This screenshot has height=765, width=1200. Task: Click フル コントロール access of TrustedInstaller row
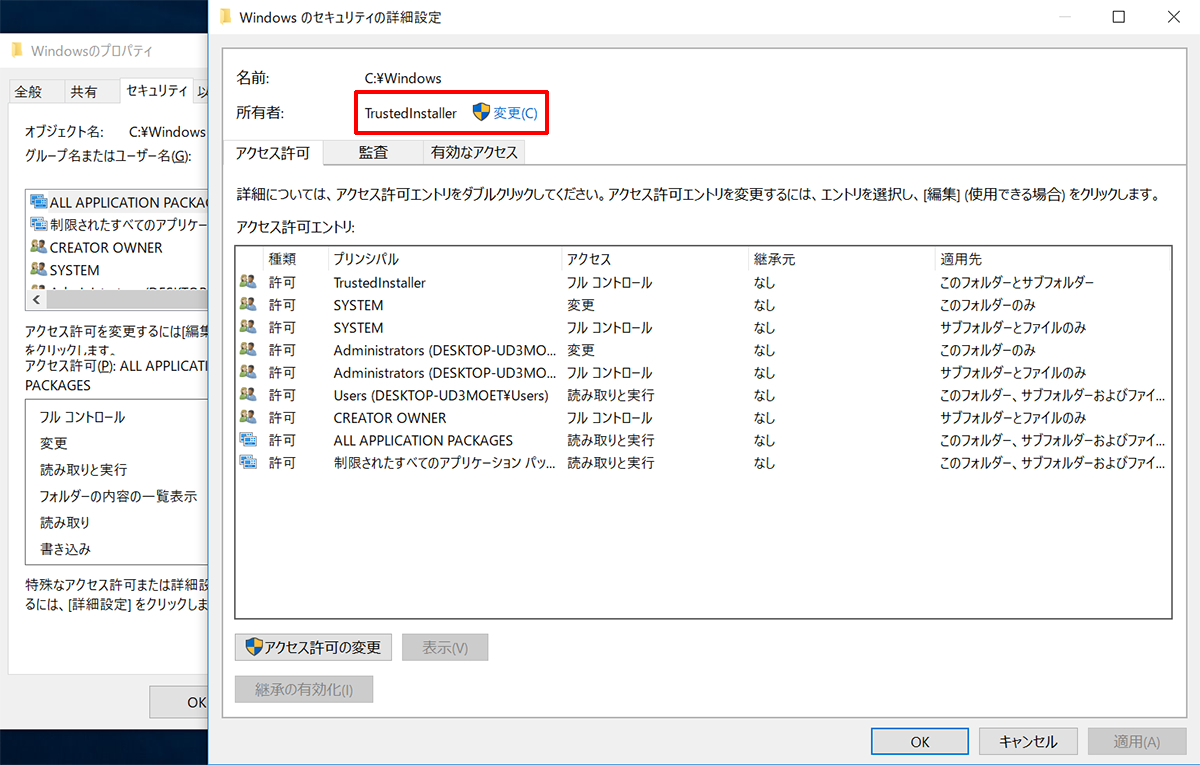coord(610,282)
